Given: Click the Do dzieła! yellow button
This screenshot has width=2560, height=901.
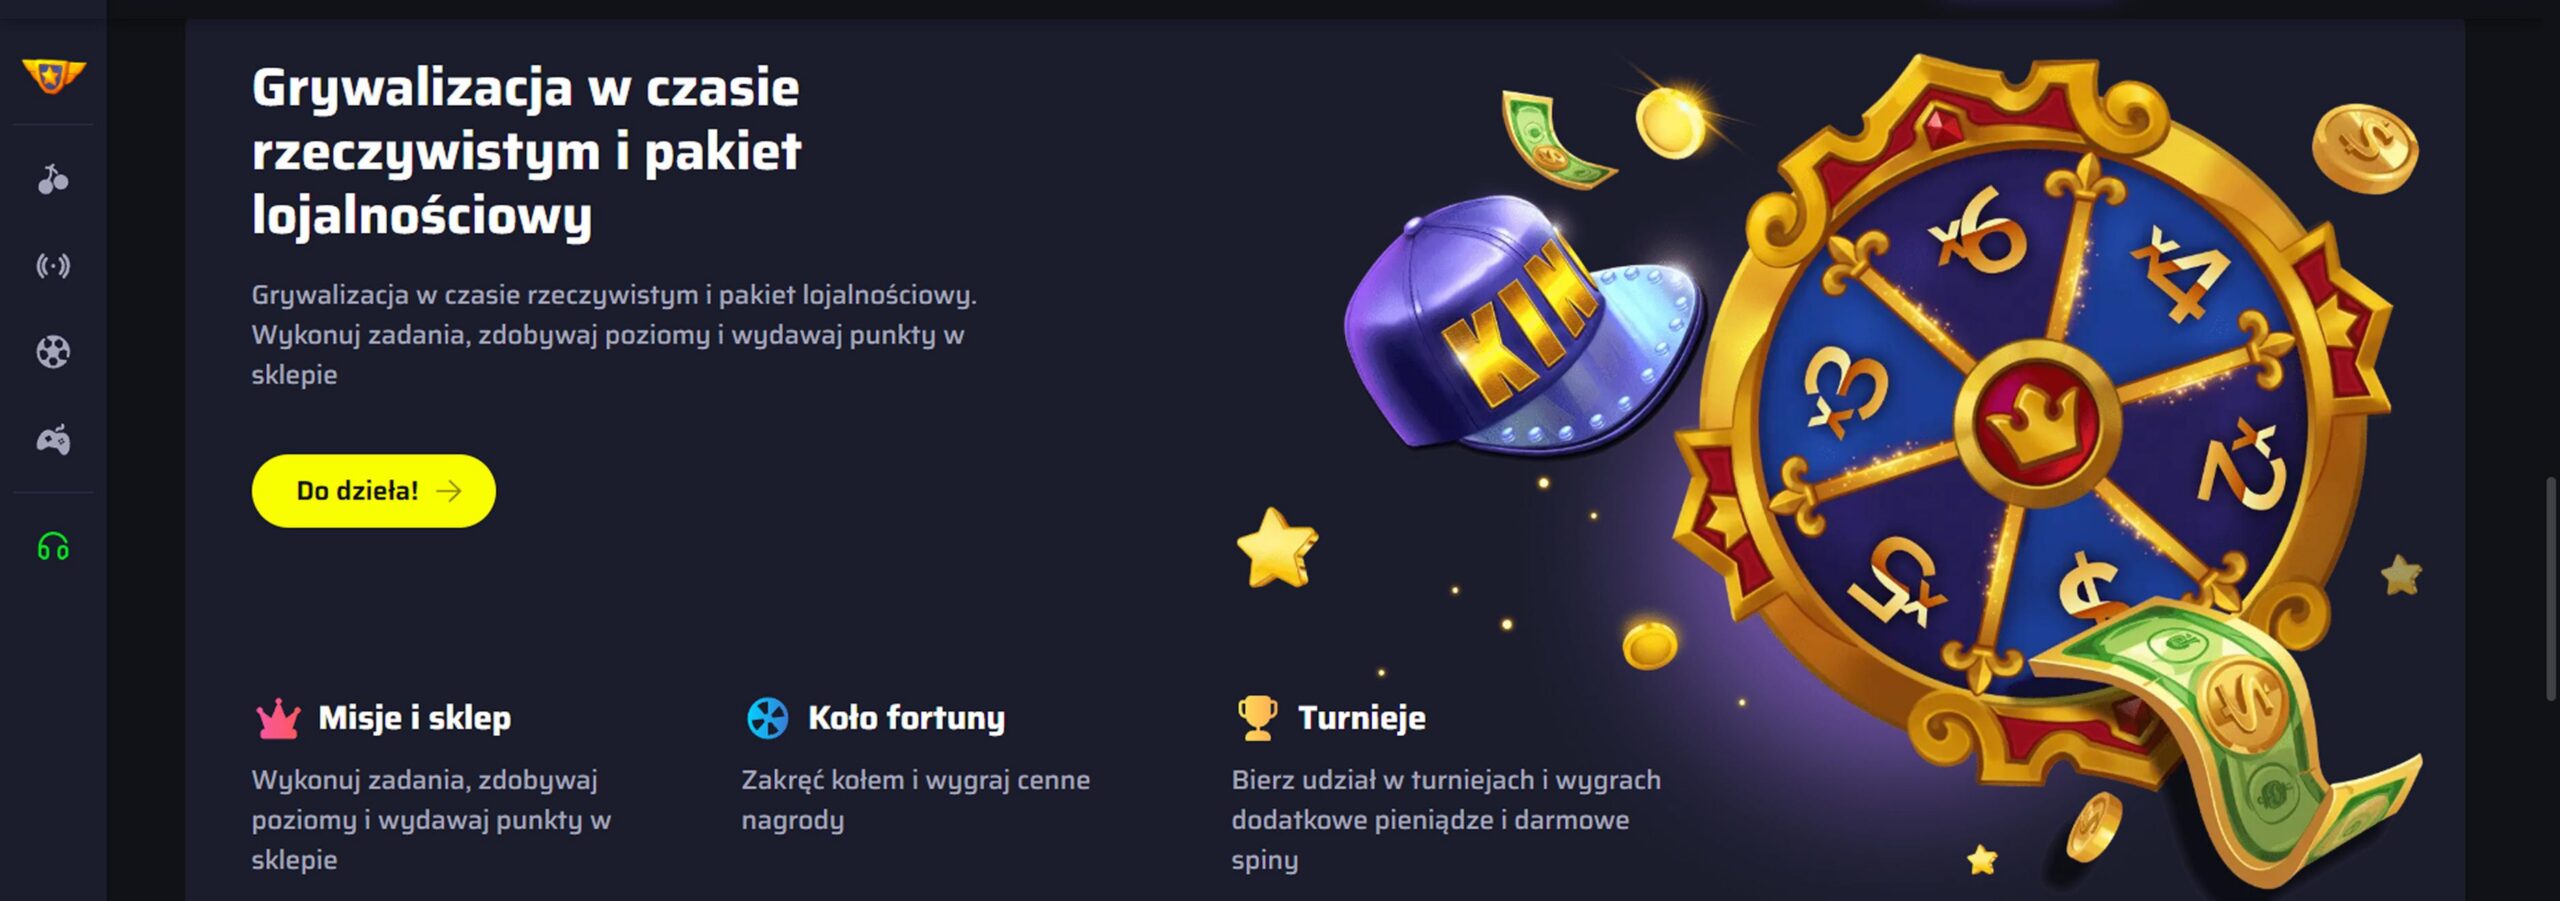Looking at the screenshot, I should click(x=373, y=491).
